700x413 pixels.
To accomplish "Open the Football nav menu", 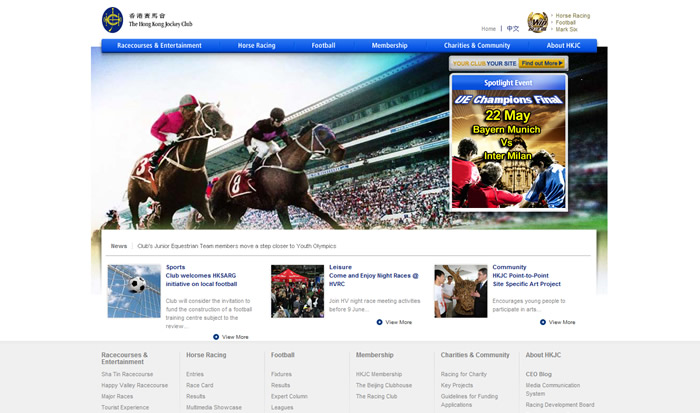I will click(324, 46).
